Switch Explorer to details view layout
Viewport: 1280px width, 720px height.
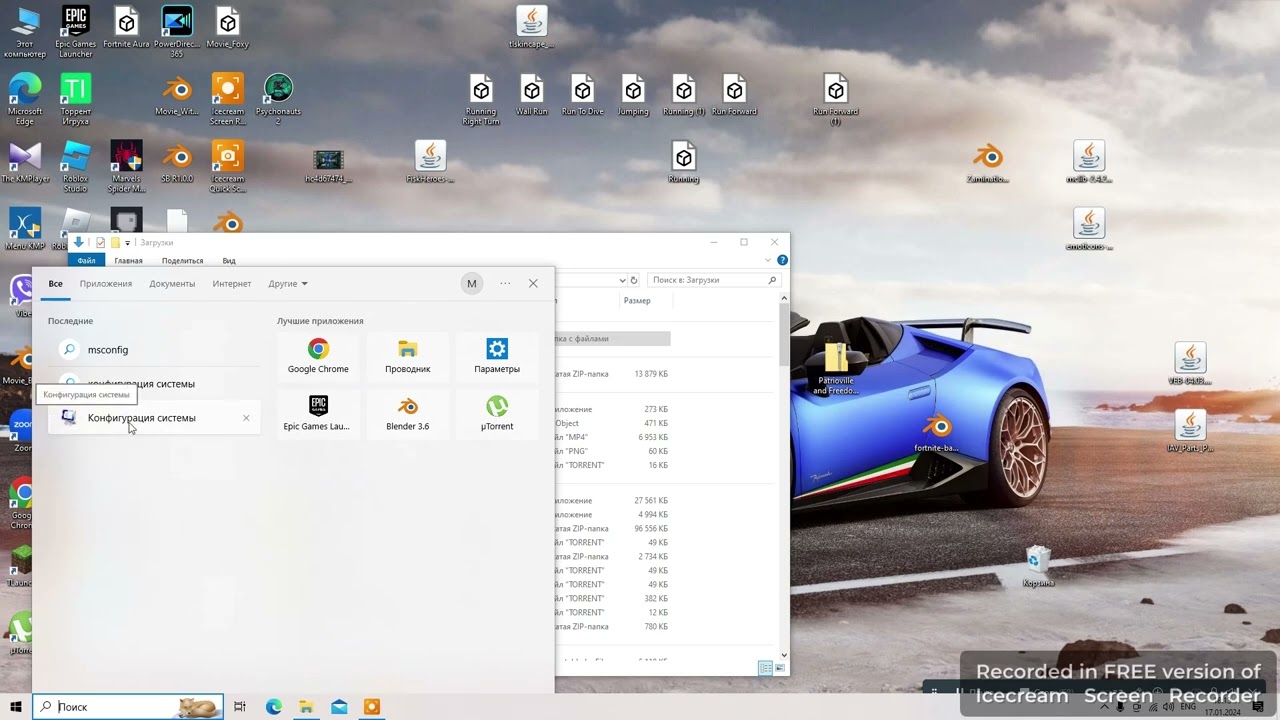click(765, 668)
